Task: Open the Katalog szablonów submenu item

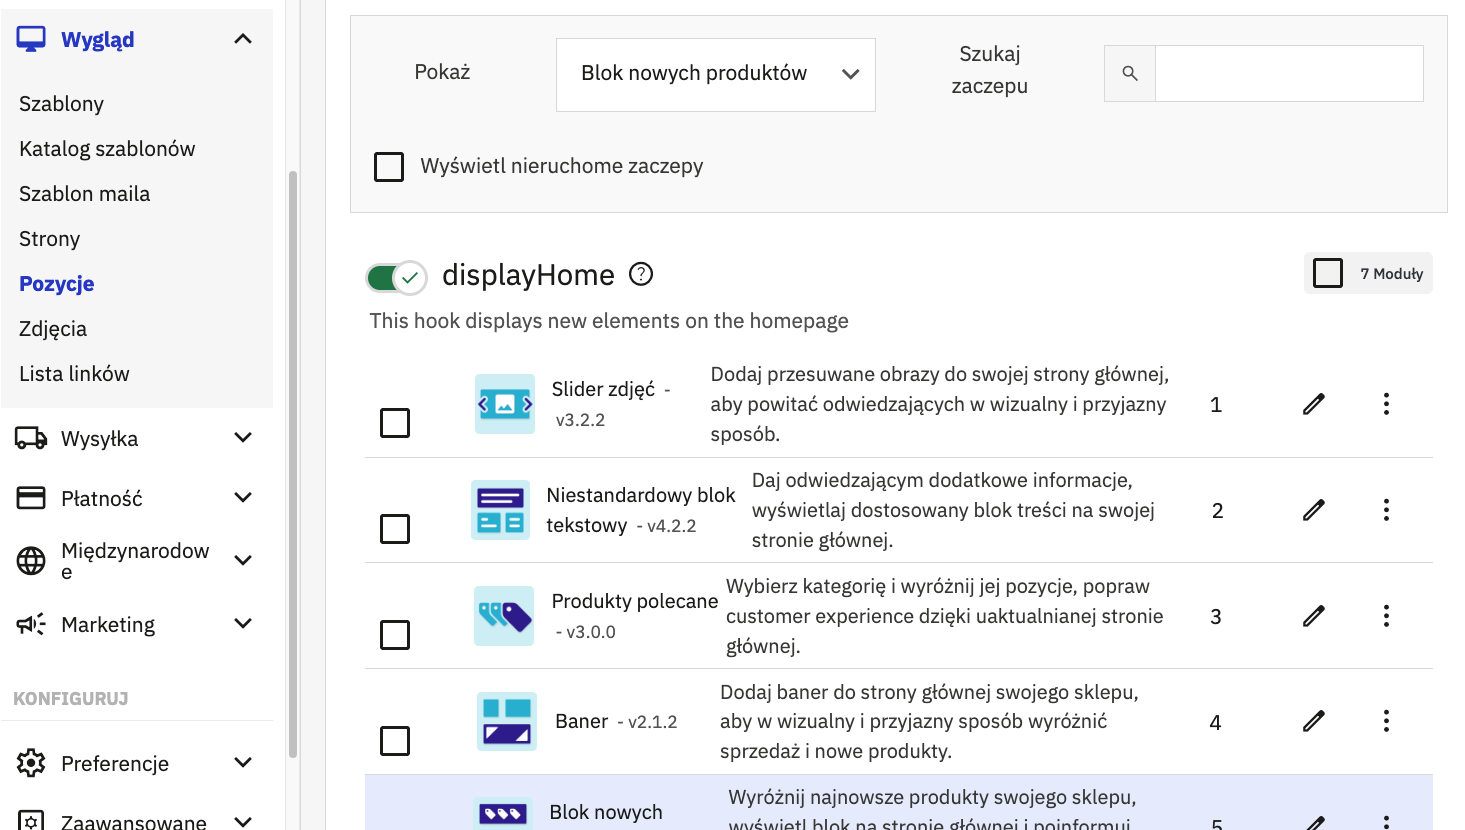Action: coord(107,149)
